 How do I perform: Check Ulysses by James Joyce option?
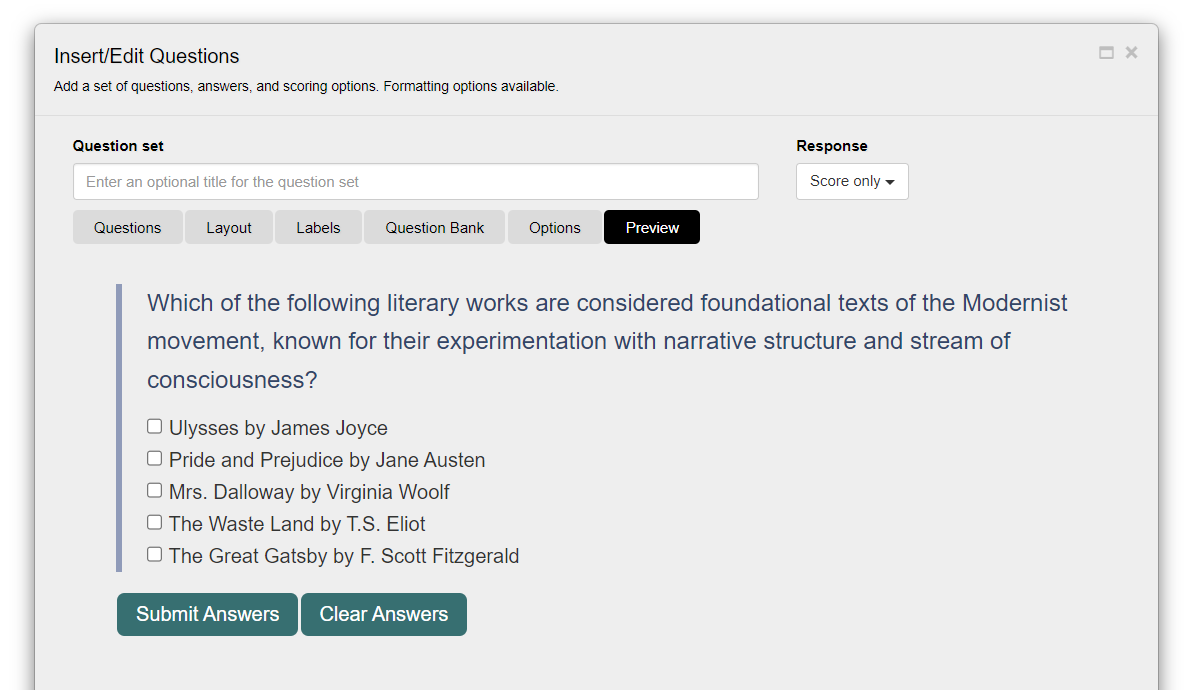(154, 426)
